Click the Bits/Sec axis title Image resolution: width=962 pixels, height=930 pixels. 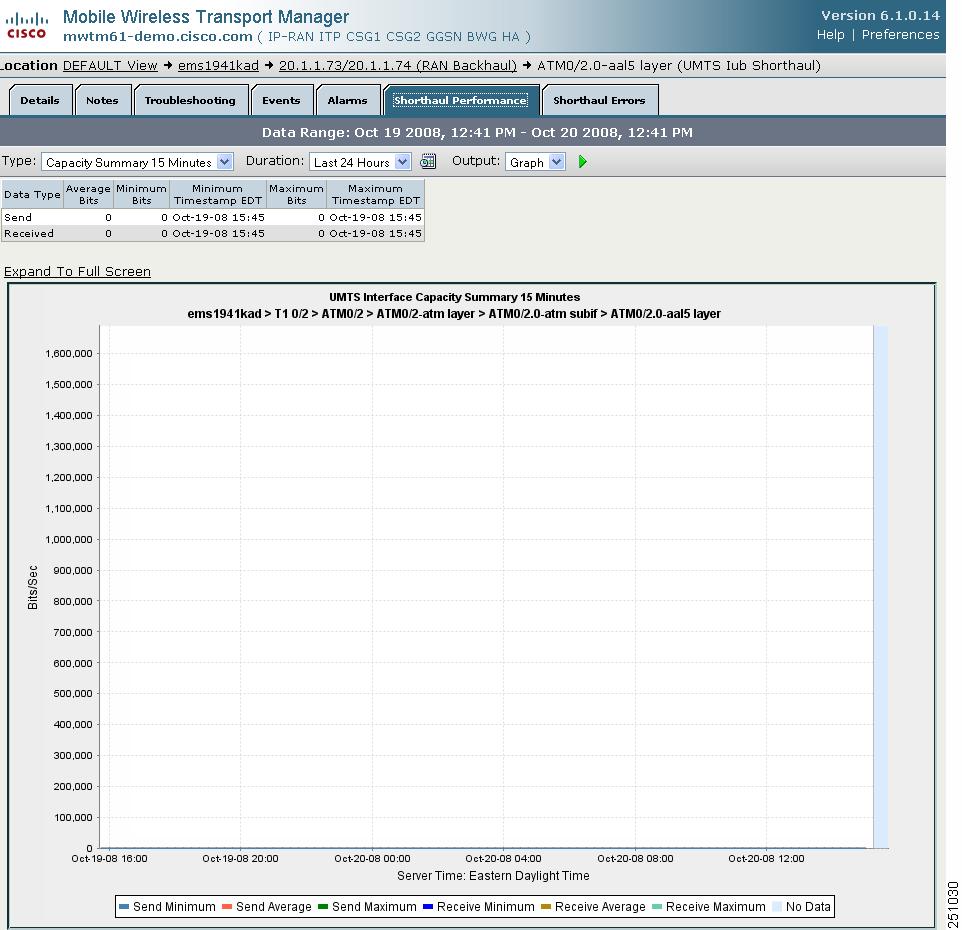[33, 587]
